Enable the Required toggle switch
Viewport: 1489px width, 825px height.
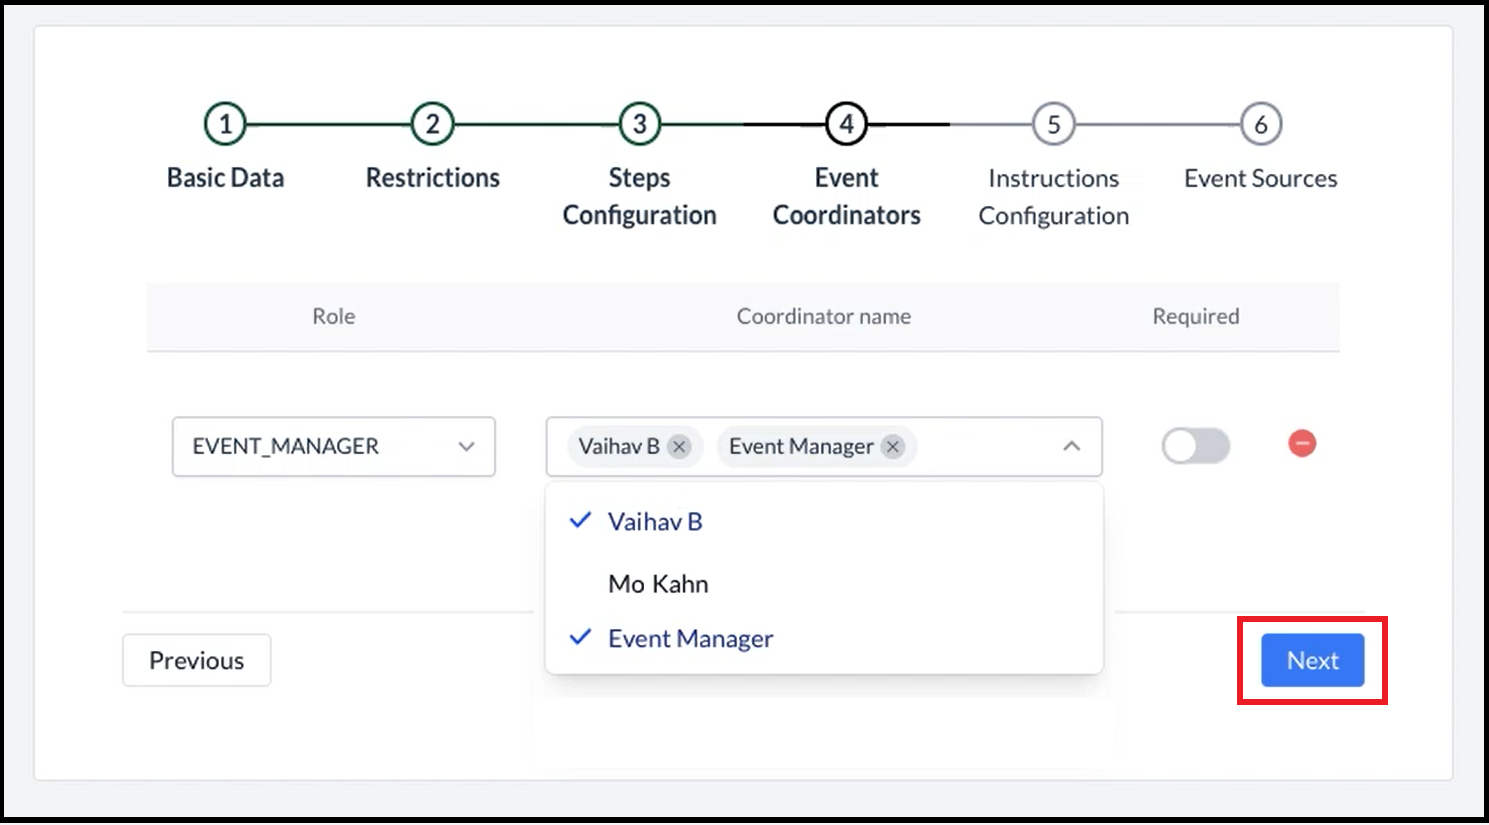pos(1195,446)
